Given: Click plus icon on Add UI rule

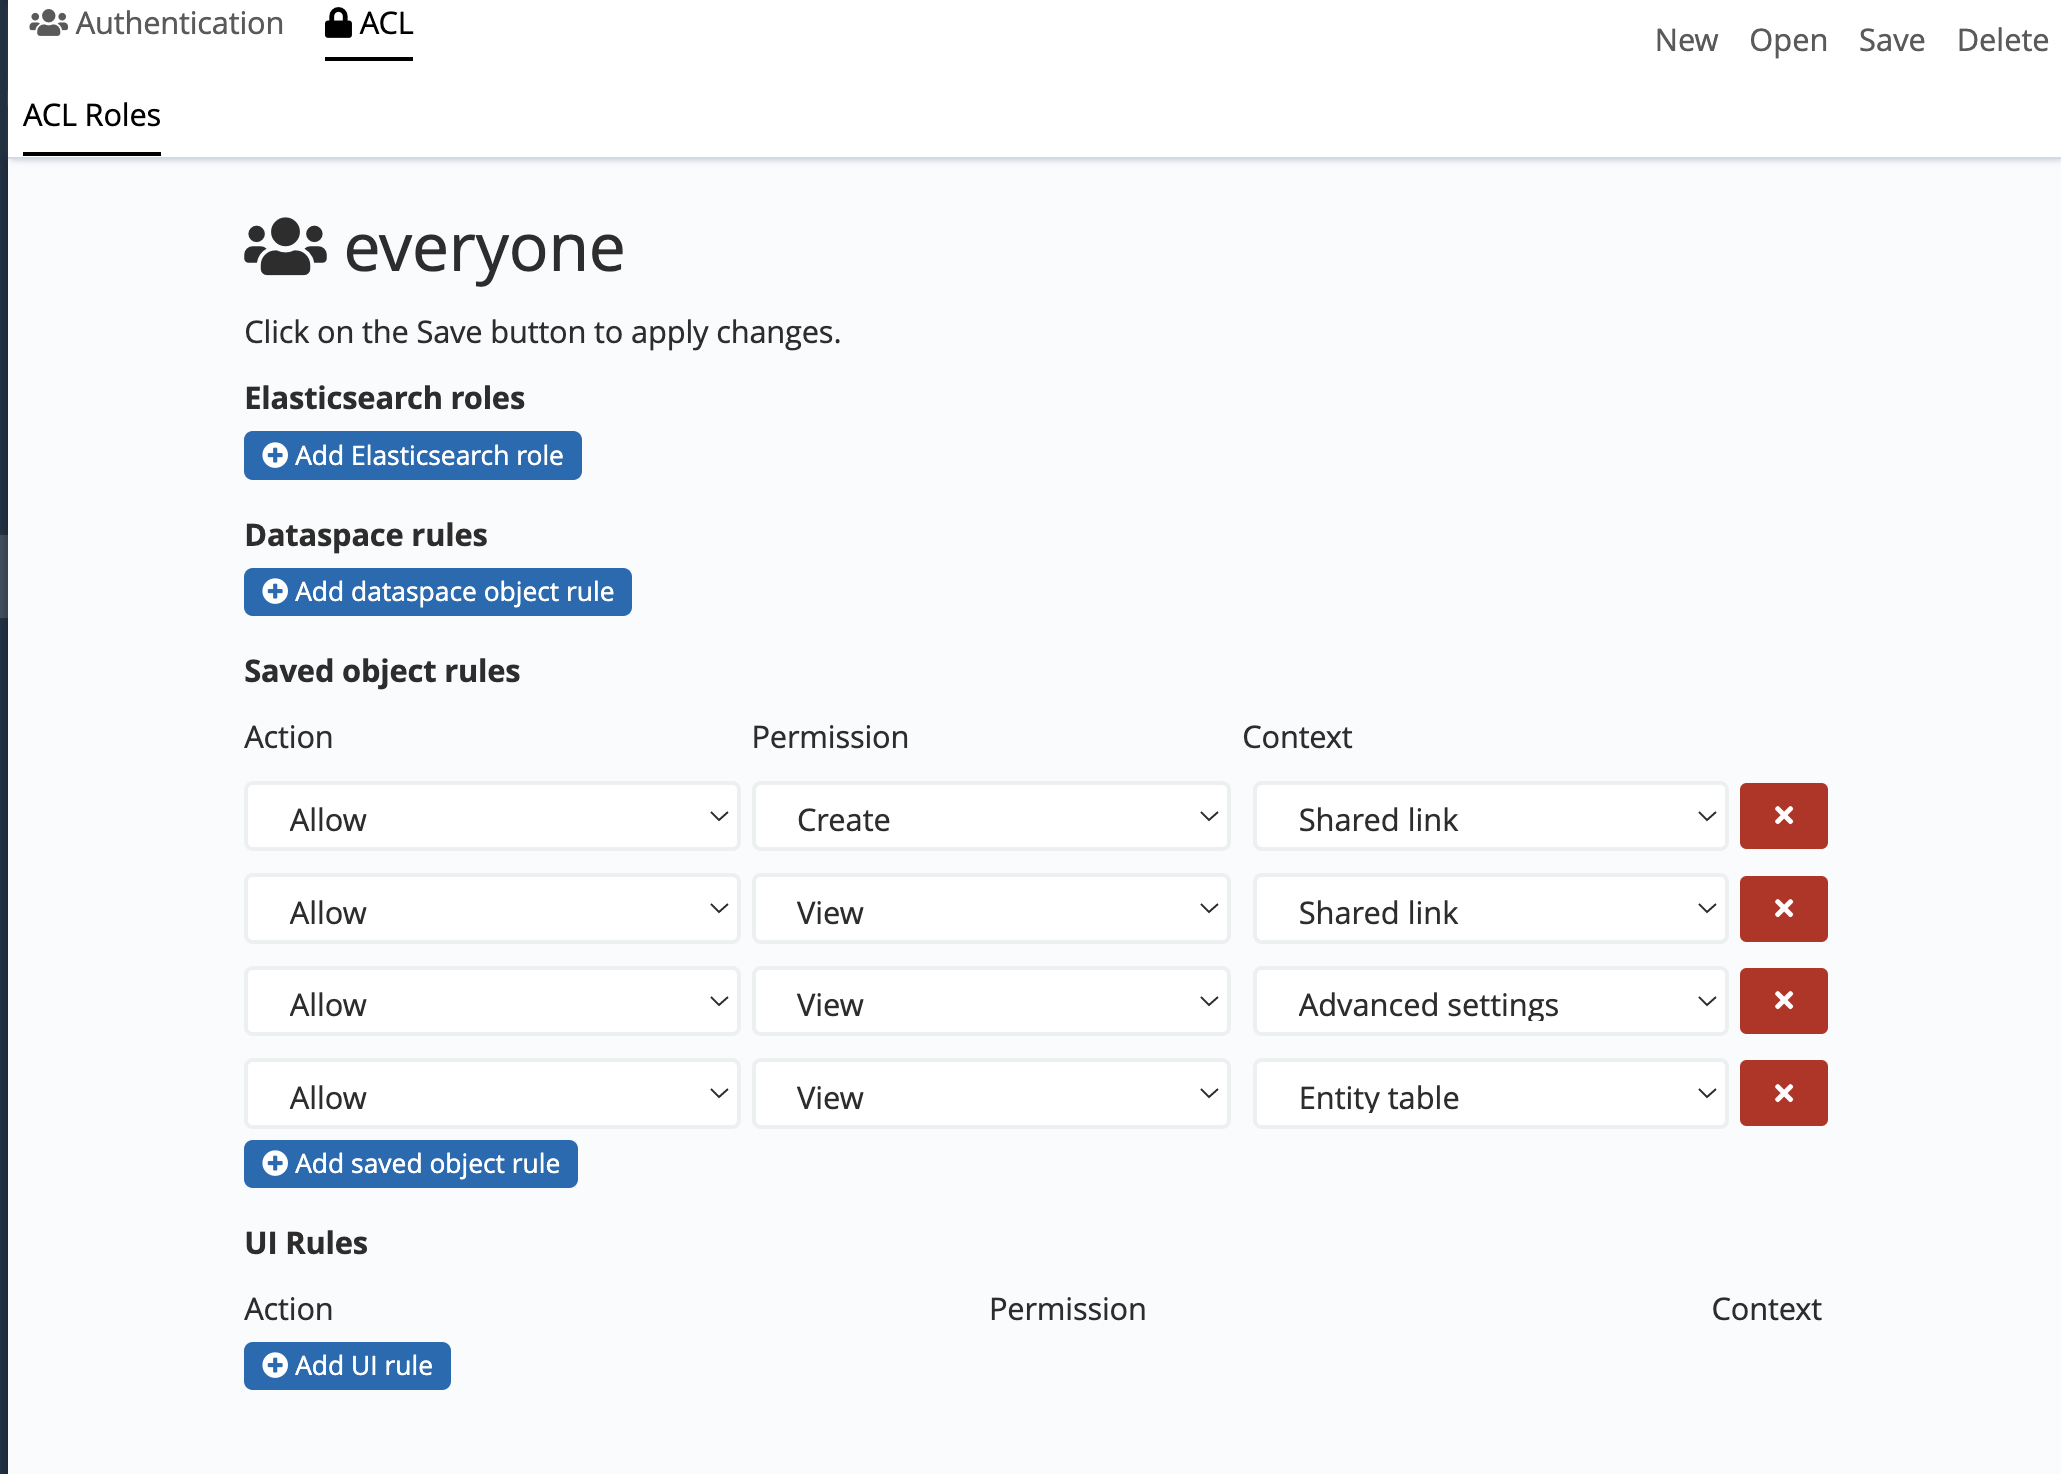Looking at the screenshot, I should 275,1365.
